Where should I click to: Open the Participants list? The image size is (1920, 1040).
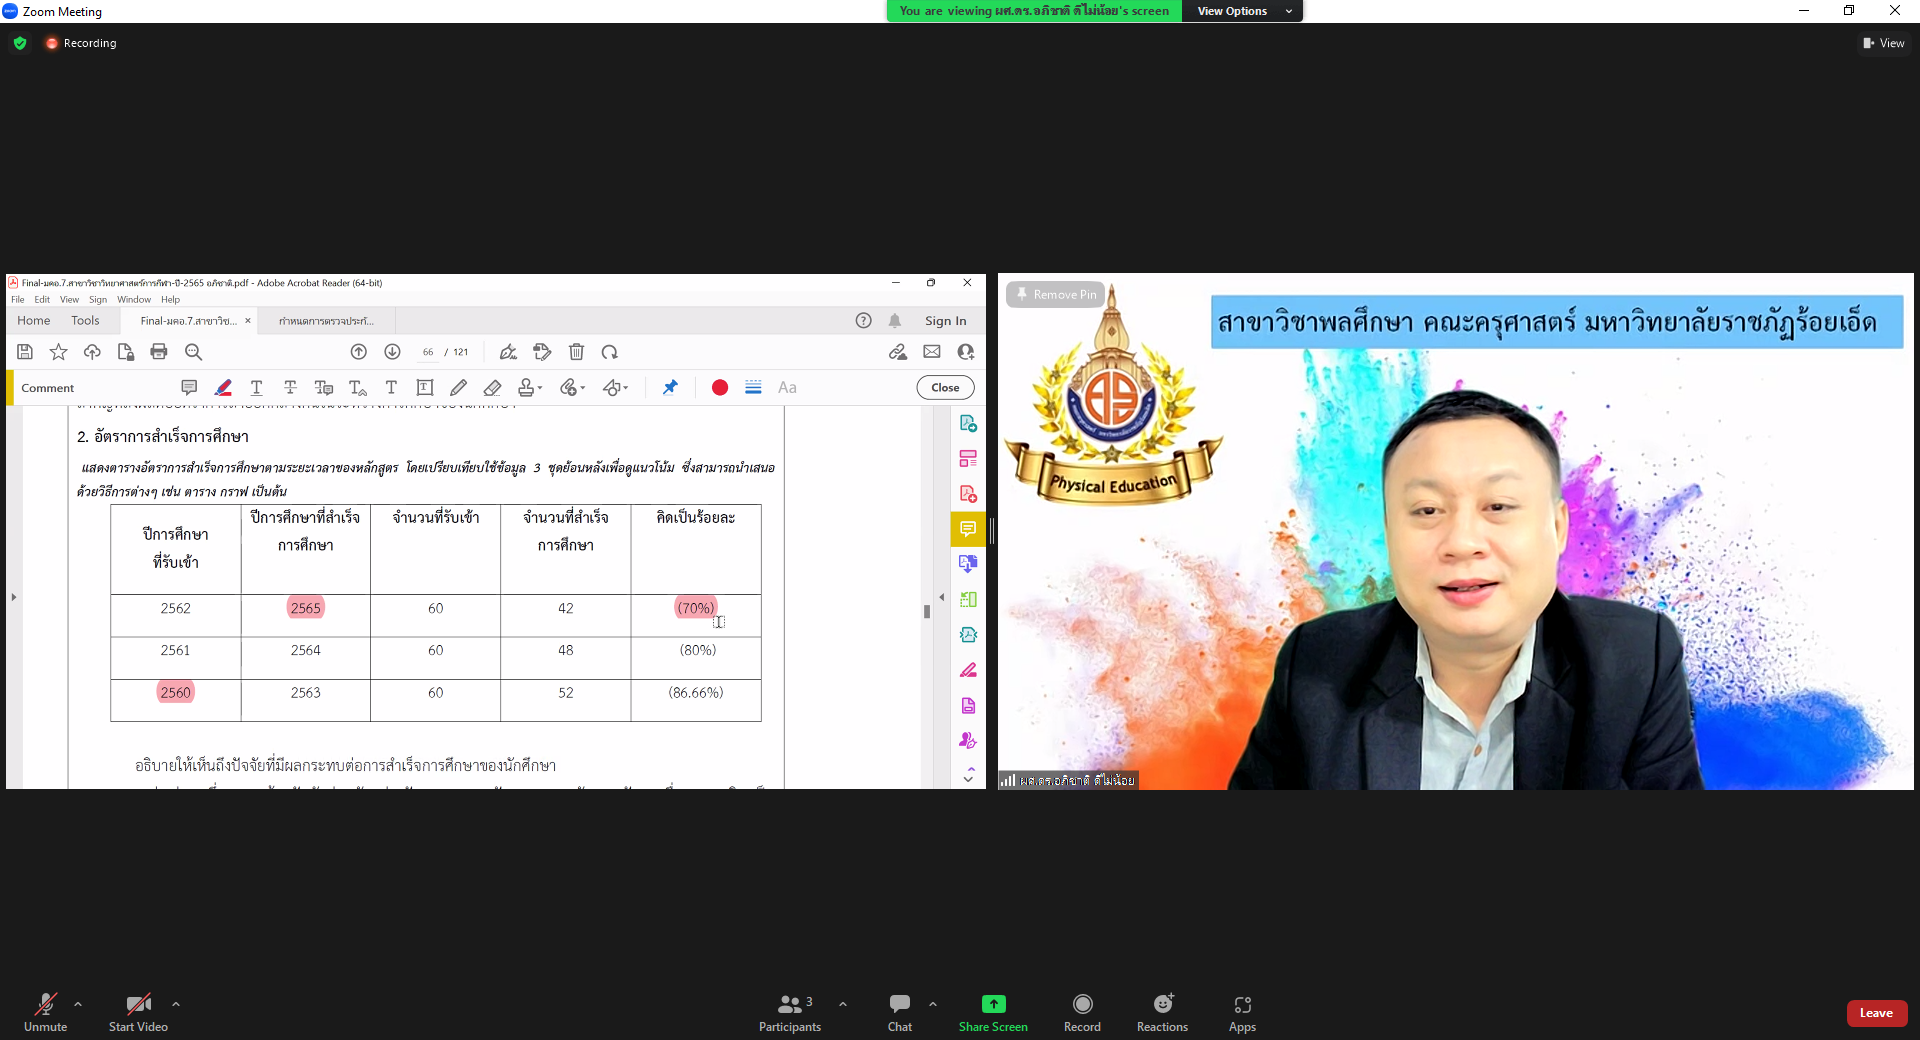[789, 1012]
